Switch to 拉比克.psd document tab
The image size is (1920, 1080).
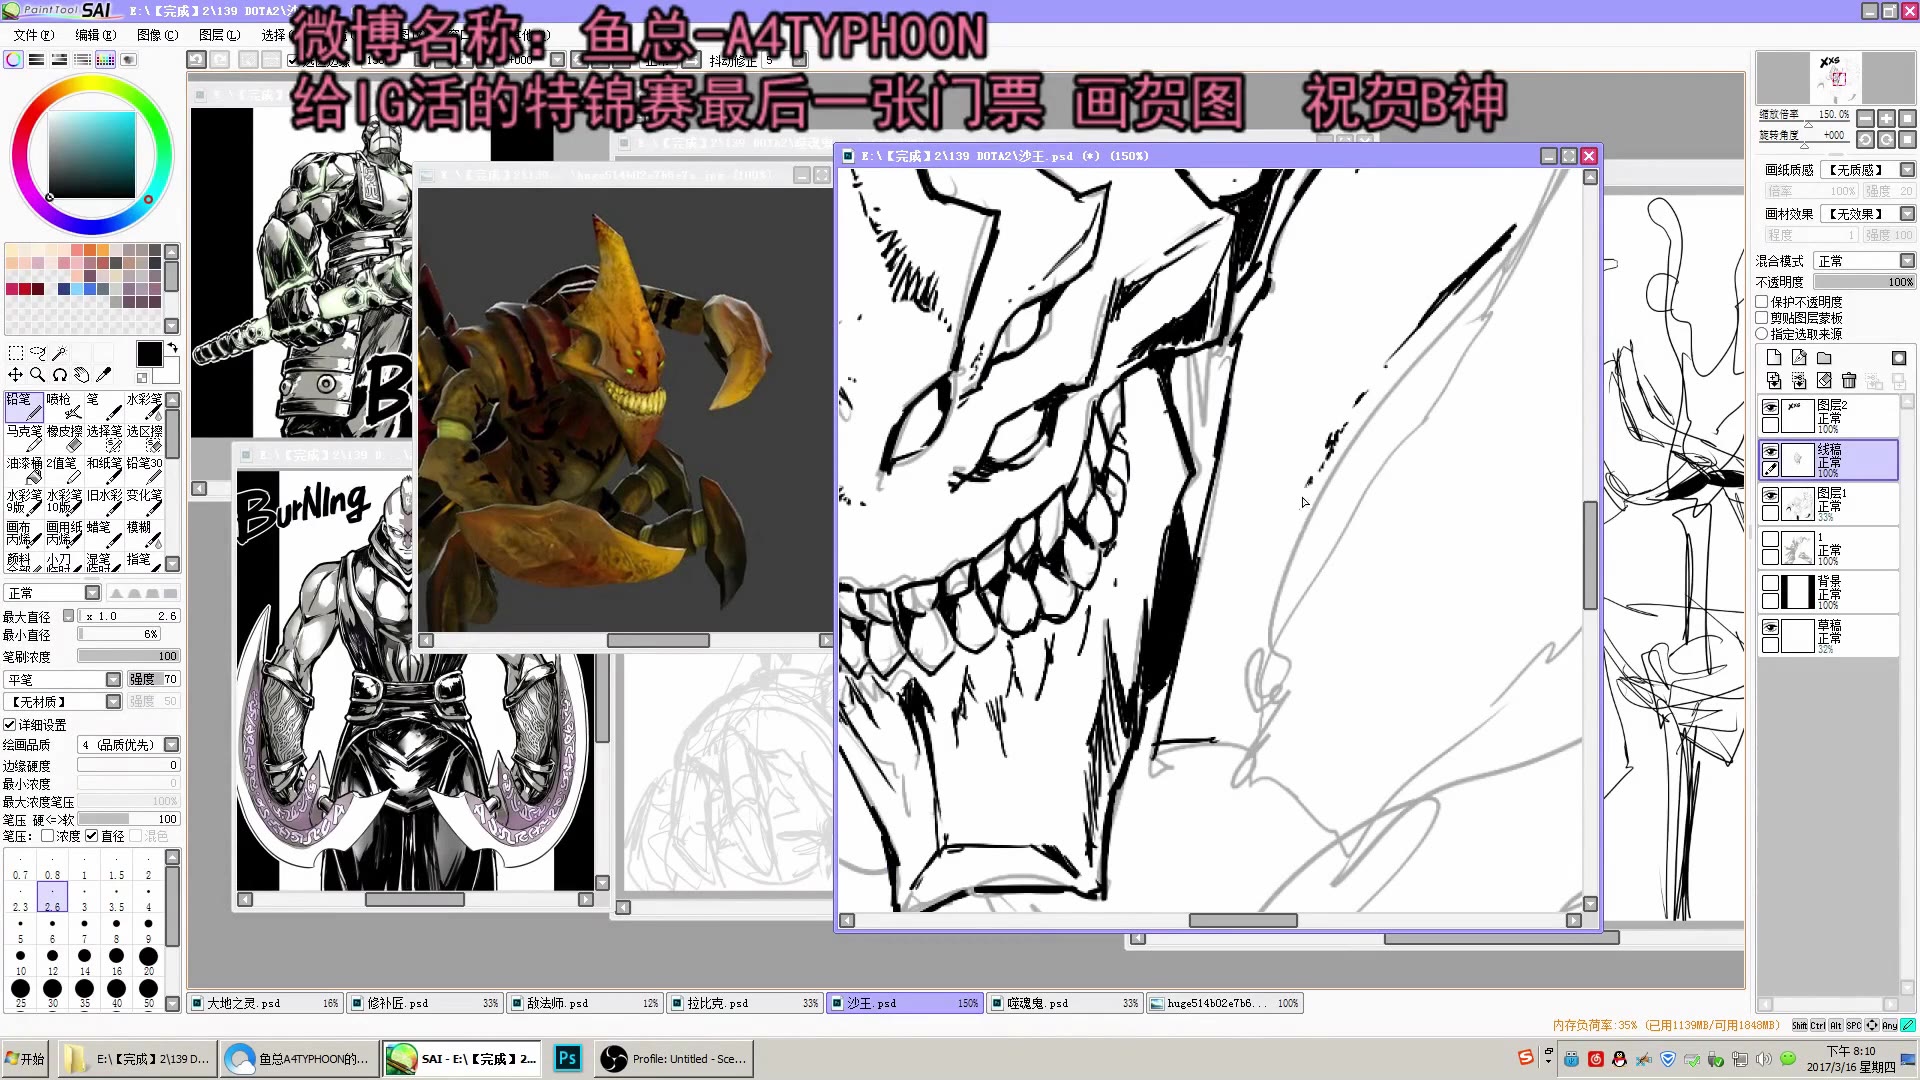pyautogui.click(x=745, y=1003)
